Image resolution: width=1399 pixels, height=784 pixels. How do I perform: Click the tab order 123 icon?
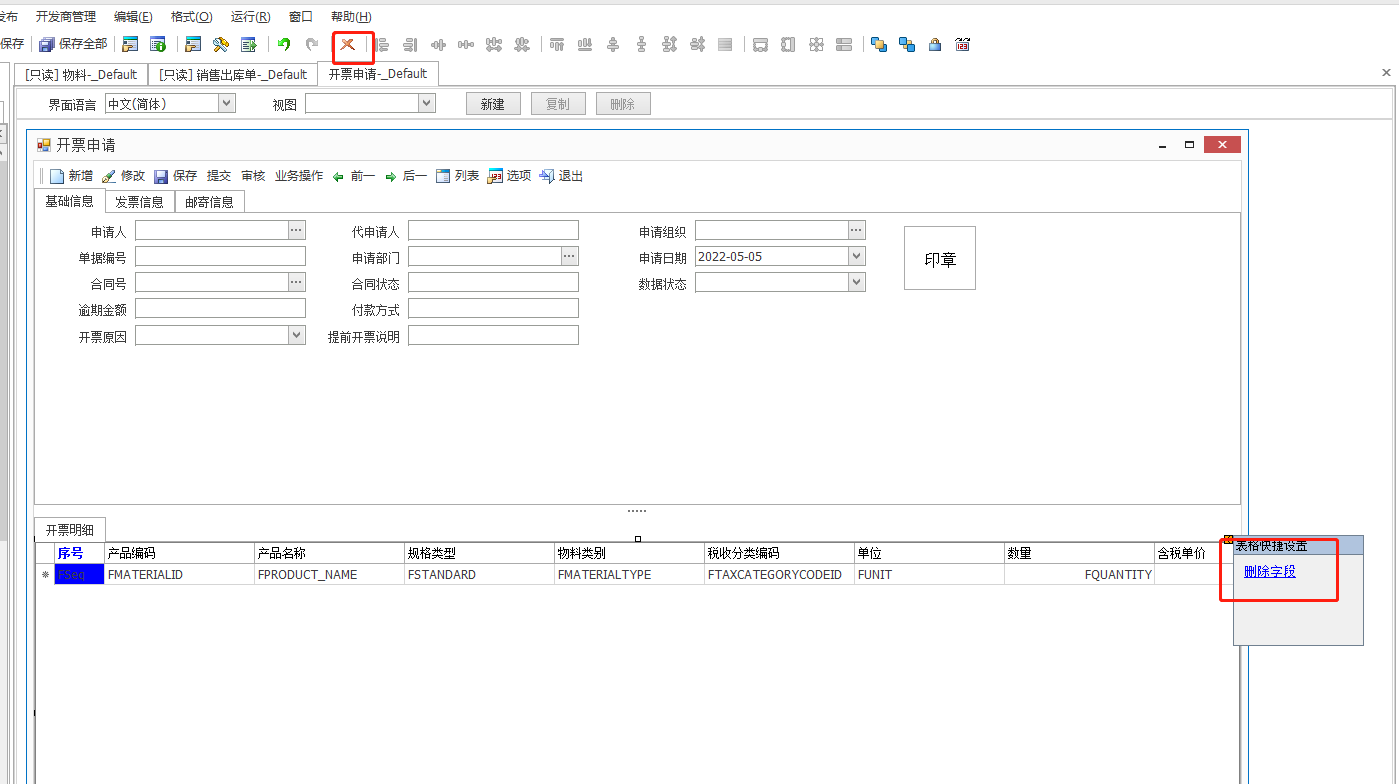point(963,44)
